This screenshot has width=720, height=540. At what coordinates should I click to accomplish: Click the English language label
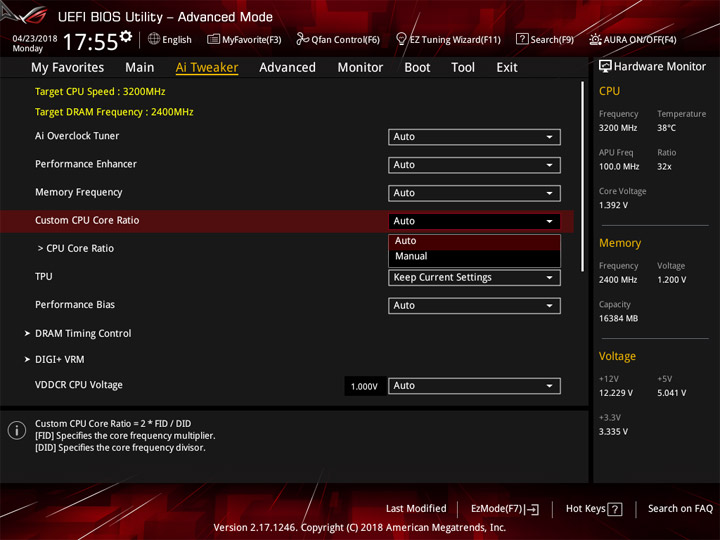[177, 39]
